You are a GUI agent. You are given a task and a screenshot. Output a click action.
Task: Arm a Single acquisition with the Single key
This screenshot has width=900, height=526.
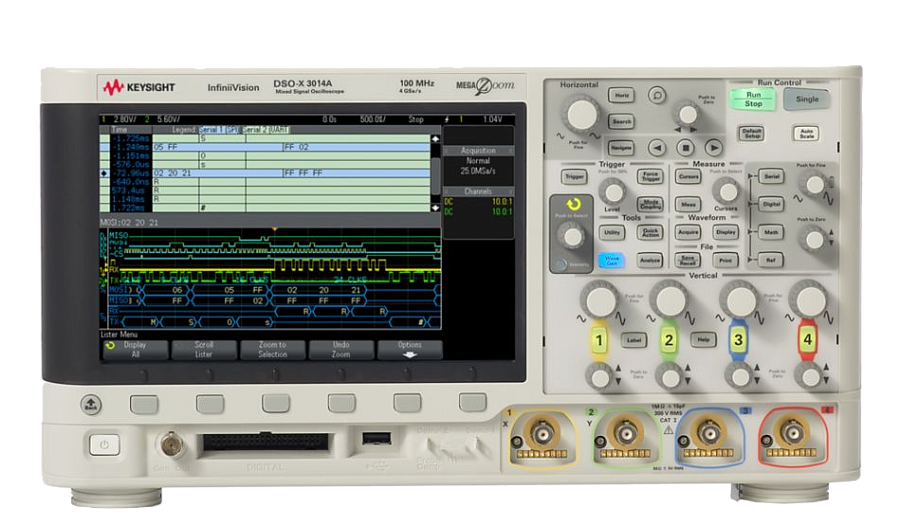[807, 99]
